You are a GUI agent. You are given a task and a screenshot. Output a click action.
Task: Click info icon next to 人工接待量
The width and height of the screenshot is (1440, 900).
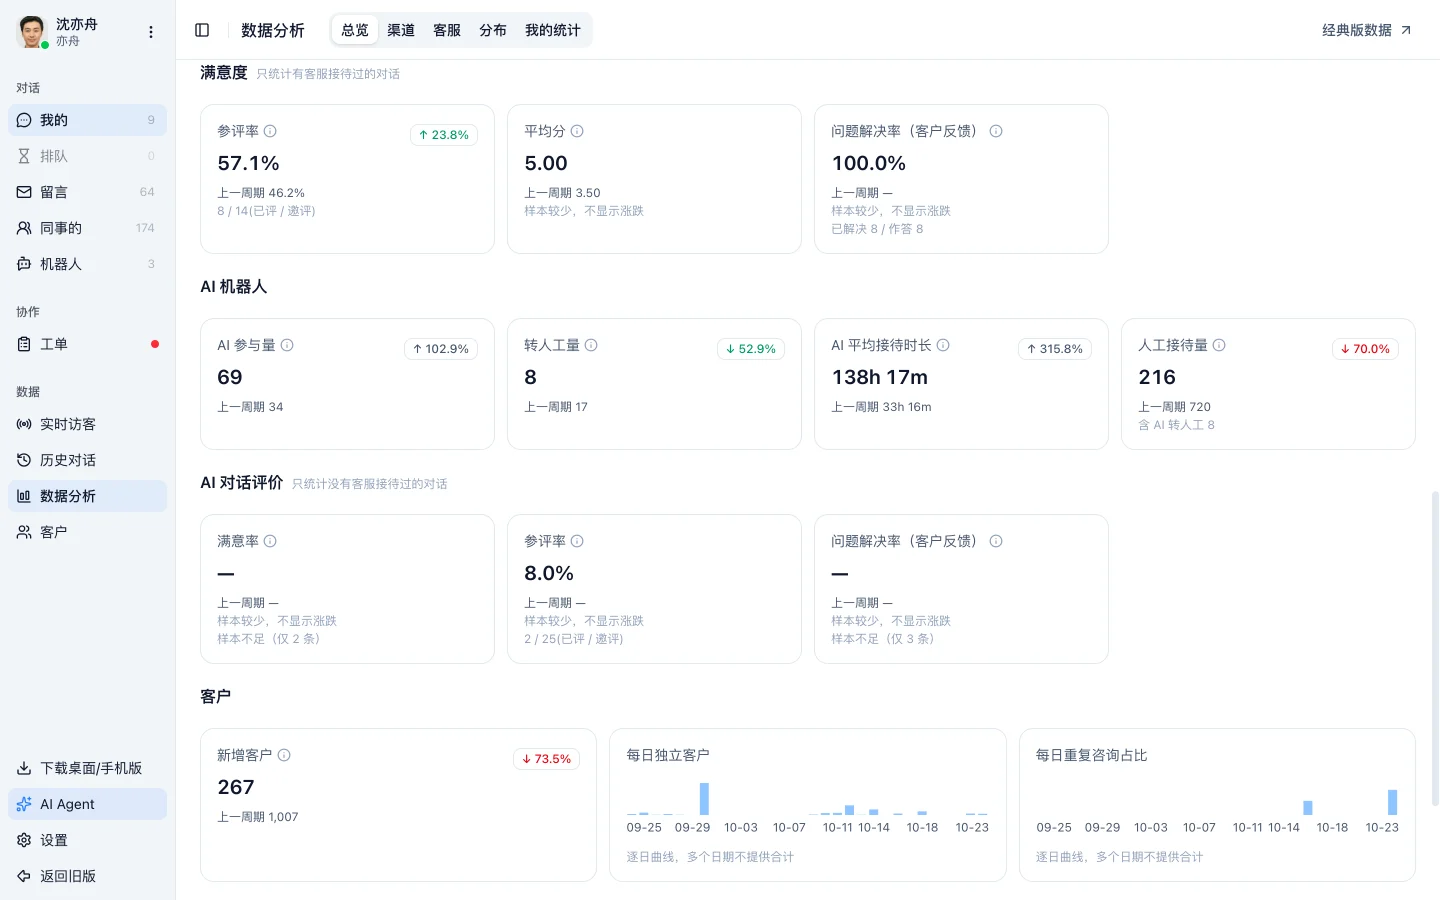[1219, 345]
